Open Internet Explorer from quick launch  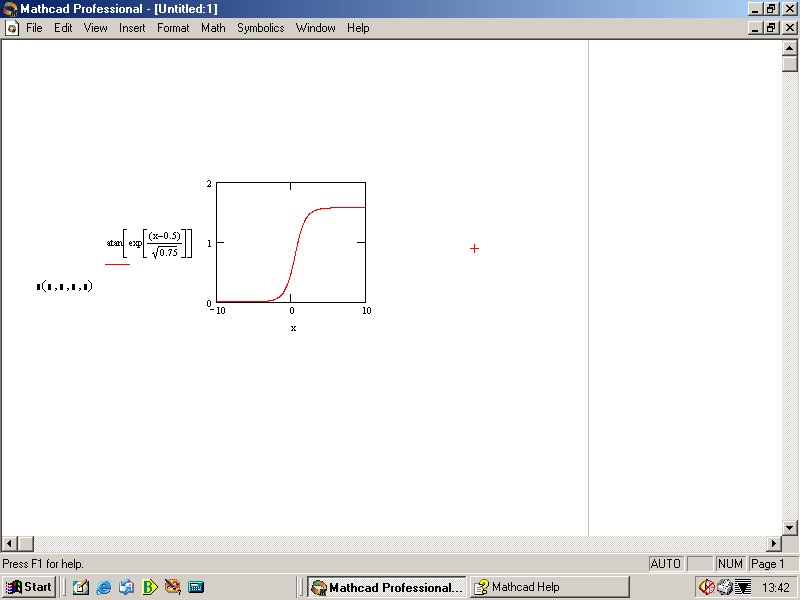[x=103, y=587]
